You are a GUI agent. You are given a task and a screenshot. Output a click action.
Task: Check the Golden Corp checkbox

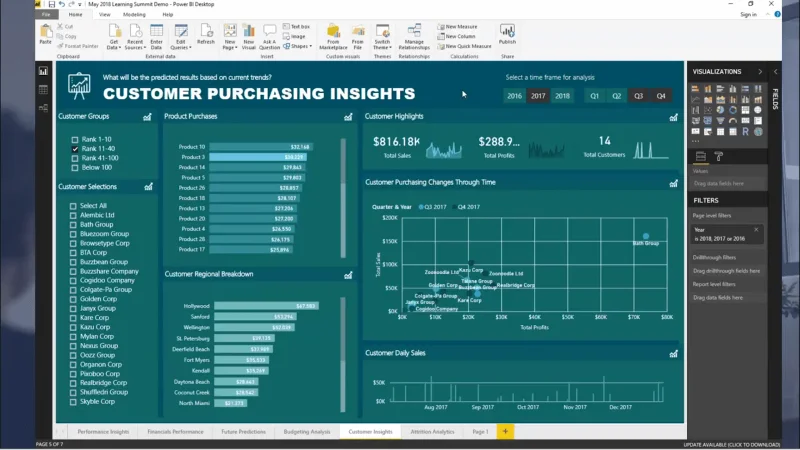coord(73,299)
